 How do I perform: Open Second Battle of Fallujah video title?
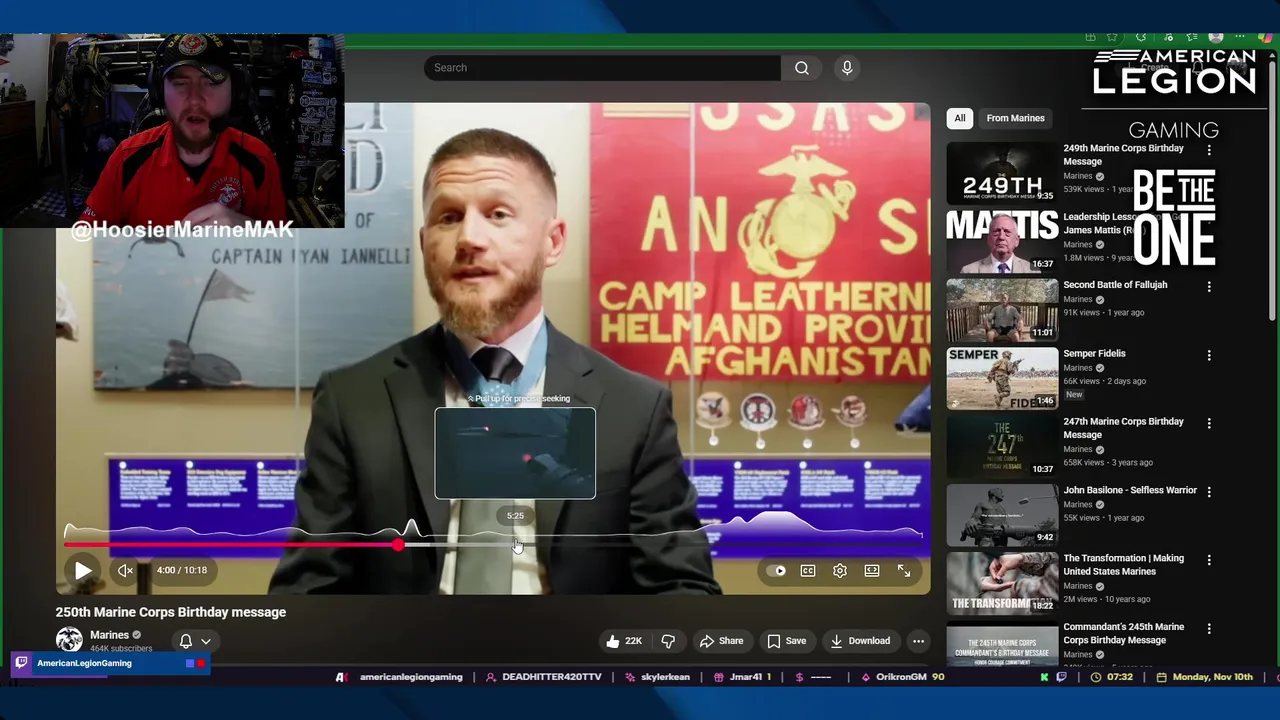(x=1115, y=285)
